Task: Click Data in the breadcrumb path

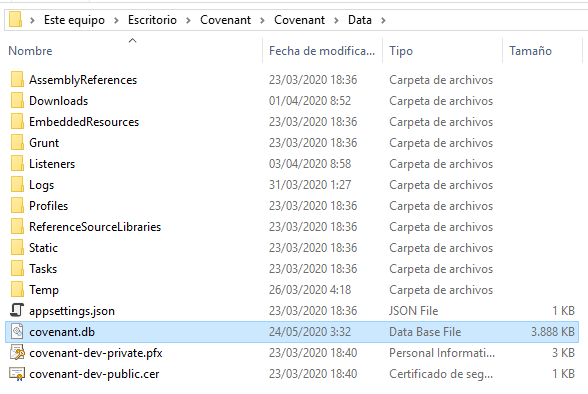Action: (x=360, y=20)
